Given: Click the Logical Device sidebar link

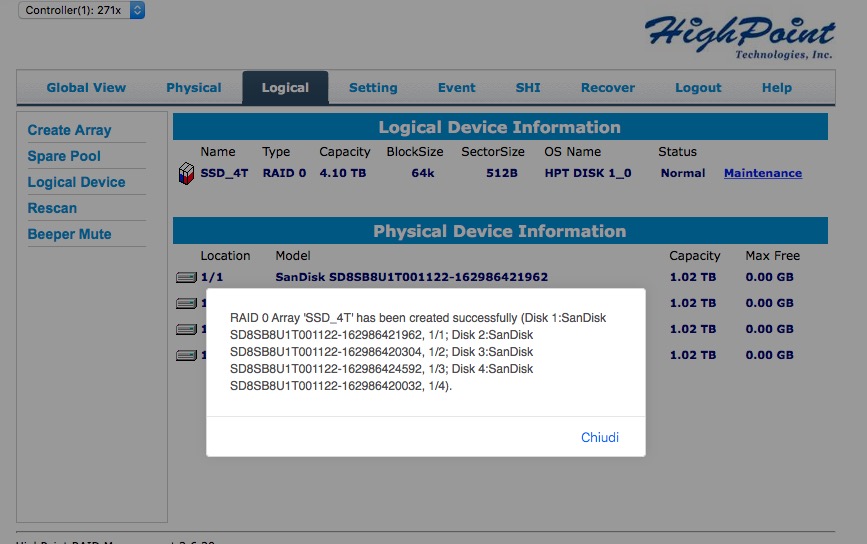Looking at the screenshot, I should (x=76, y=182).
